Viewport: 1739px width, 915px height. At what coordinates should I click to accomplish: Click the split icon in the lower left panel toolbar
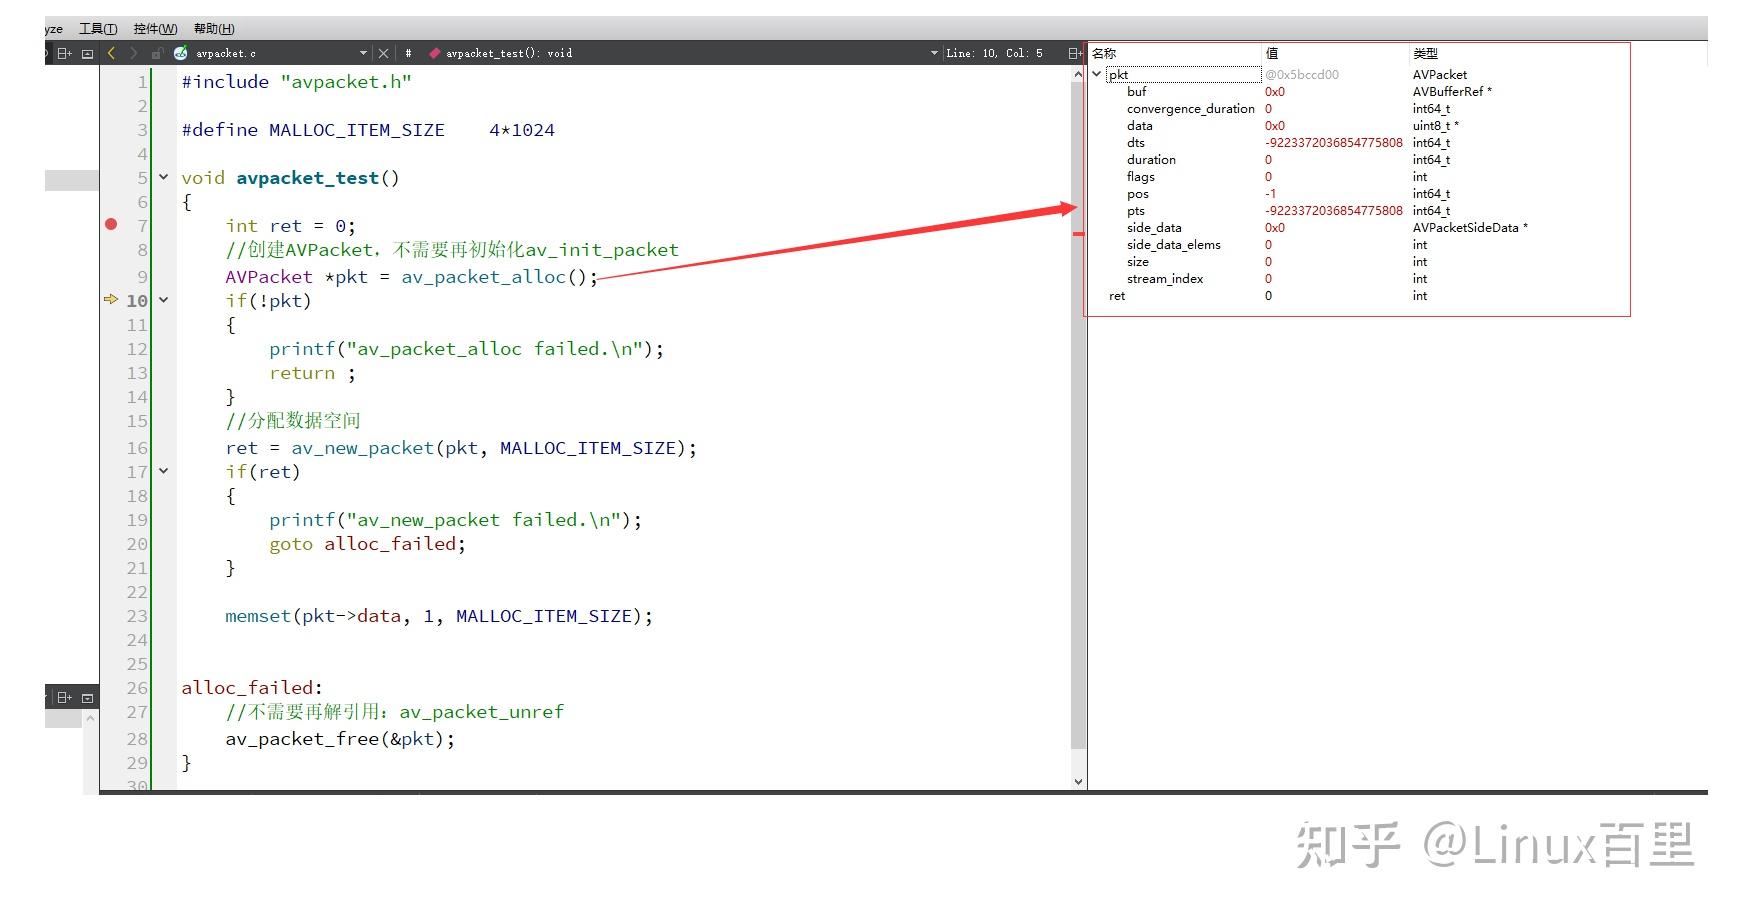[x=65, y=697]
